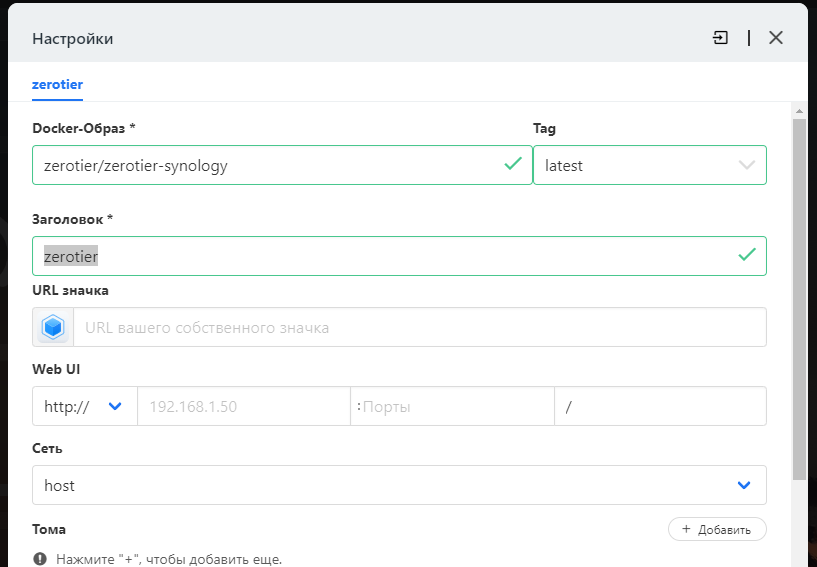The height and width of the screenshot is (567, 817).
Task: Click the Web UI label
Action: pos(56,369)
